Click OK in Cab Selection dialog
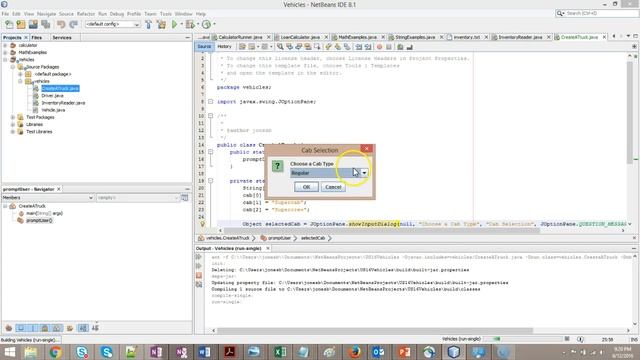 pos(306,187)
